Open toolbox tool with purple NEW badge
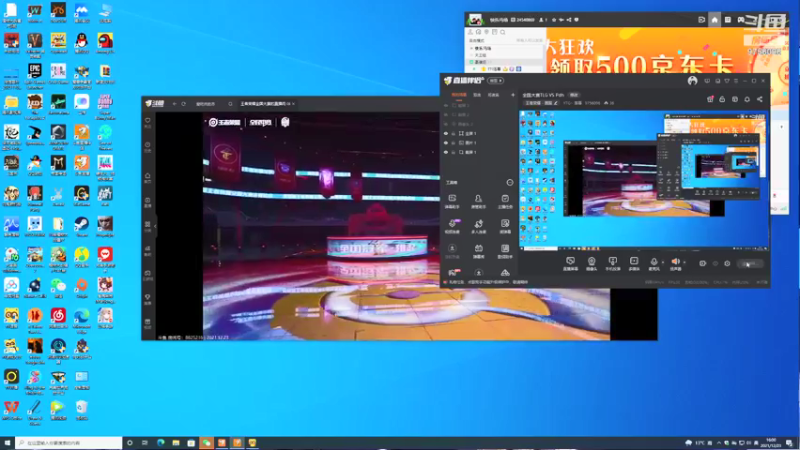The width and height of the screenshot is (800, 450). (x=453, y=226)
